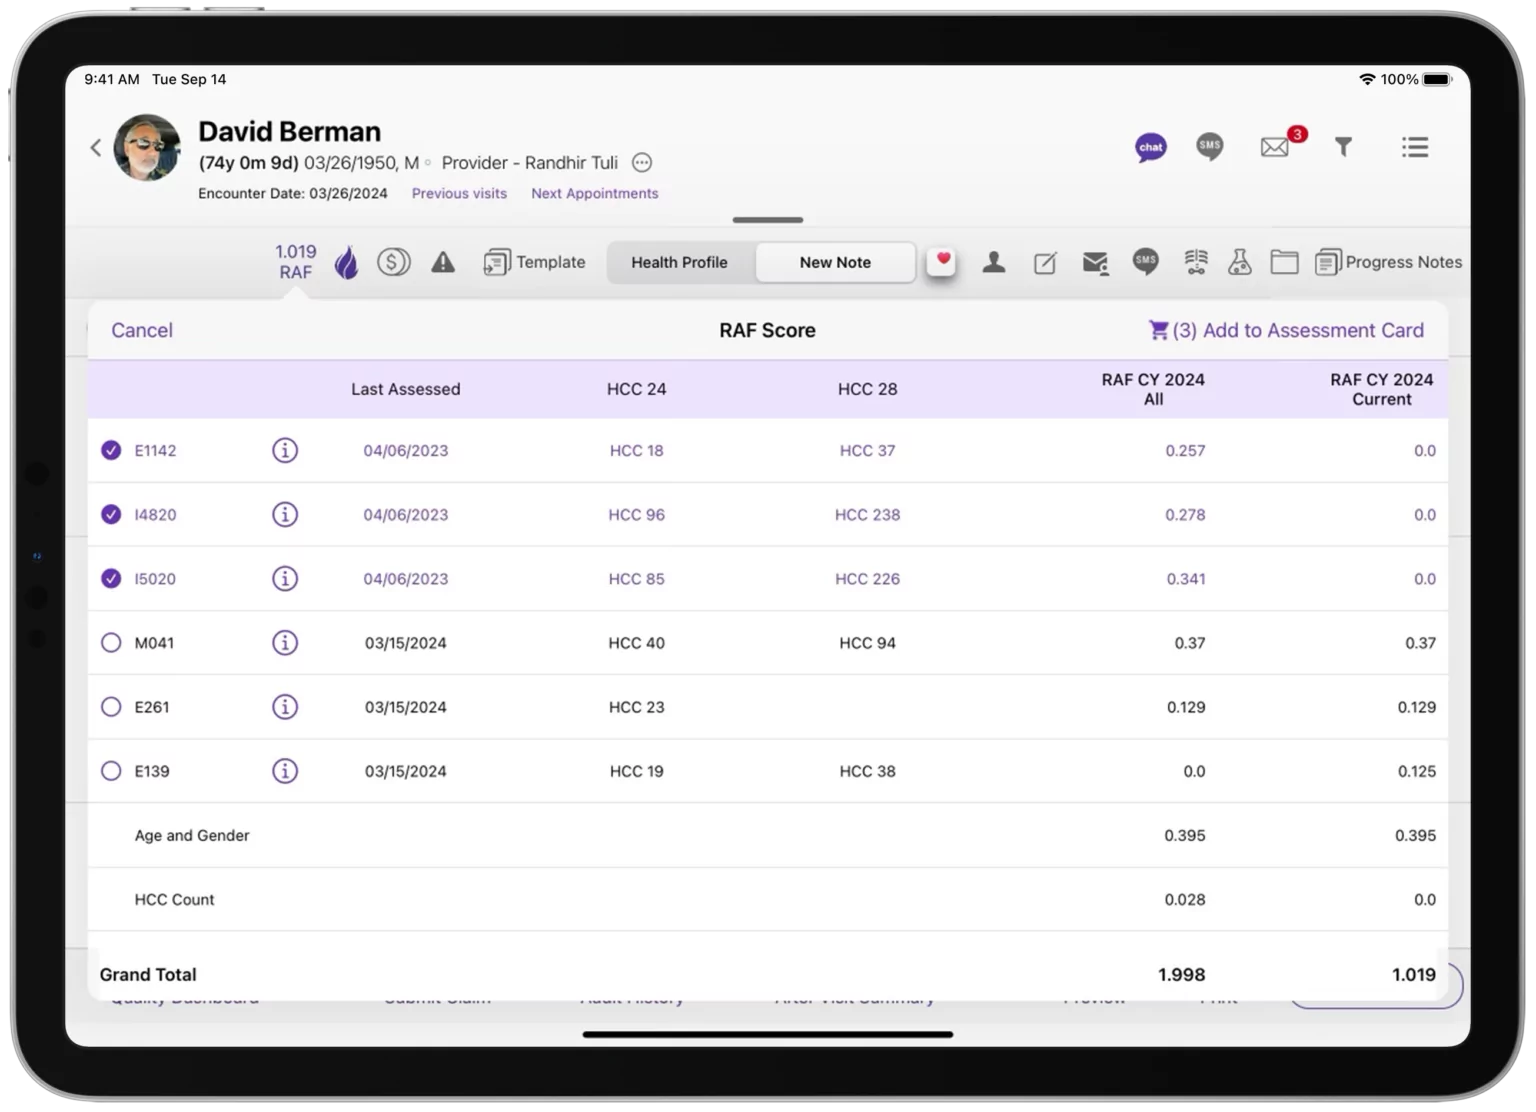Open the hamburger list menu

pos(1414,148)
